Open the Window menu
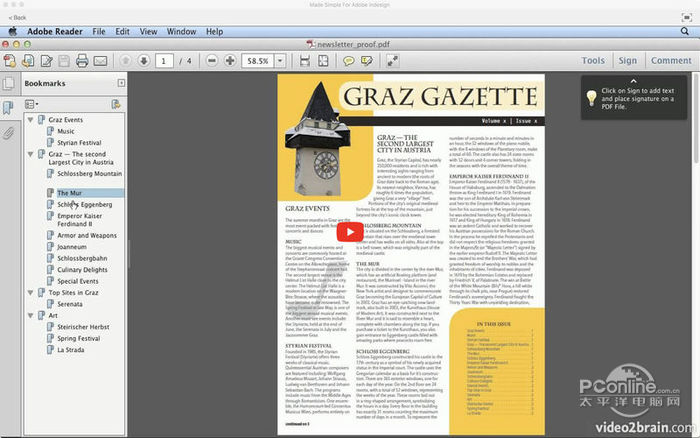The width and height of the screenshot is (700, 438). coord(181,31)
